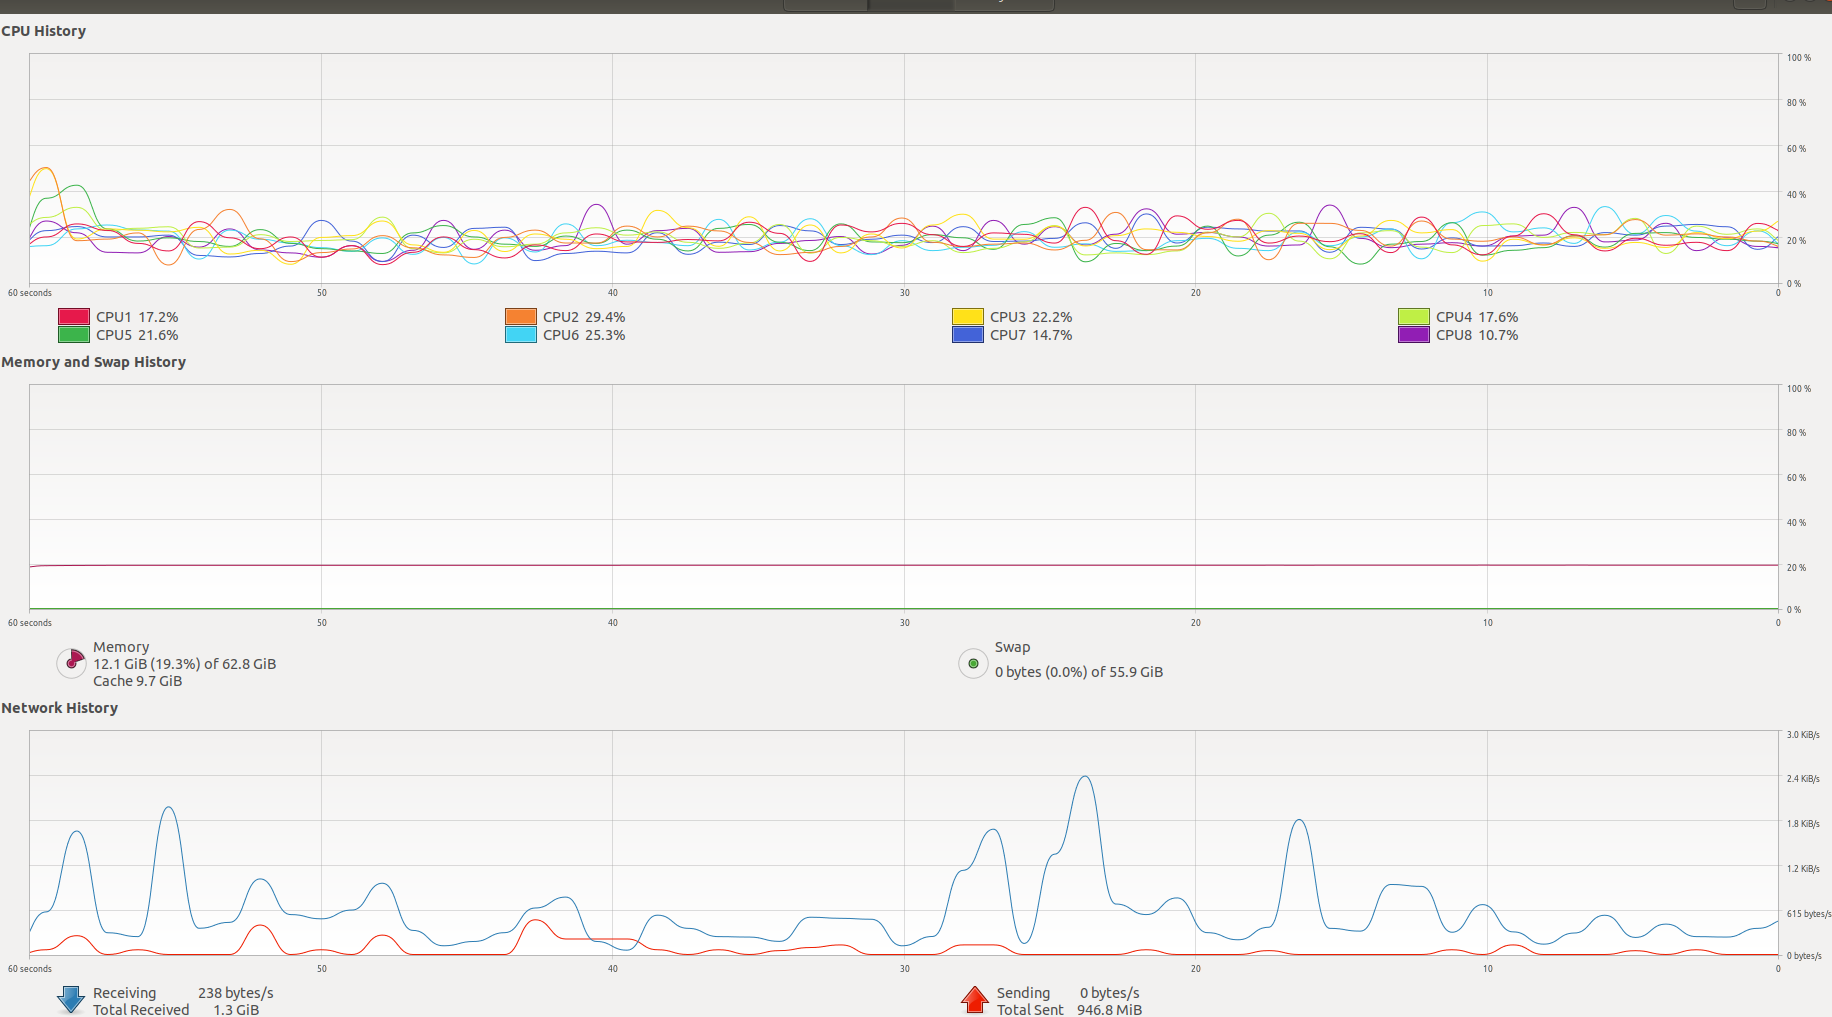The height and width of the screenshot is (1017, 1832).
Task: Change the CPU3 yellow line color
Action: 968,317
